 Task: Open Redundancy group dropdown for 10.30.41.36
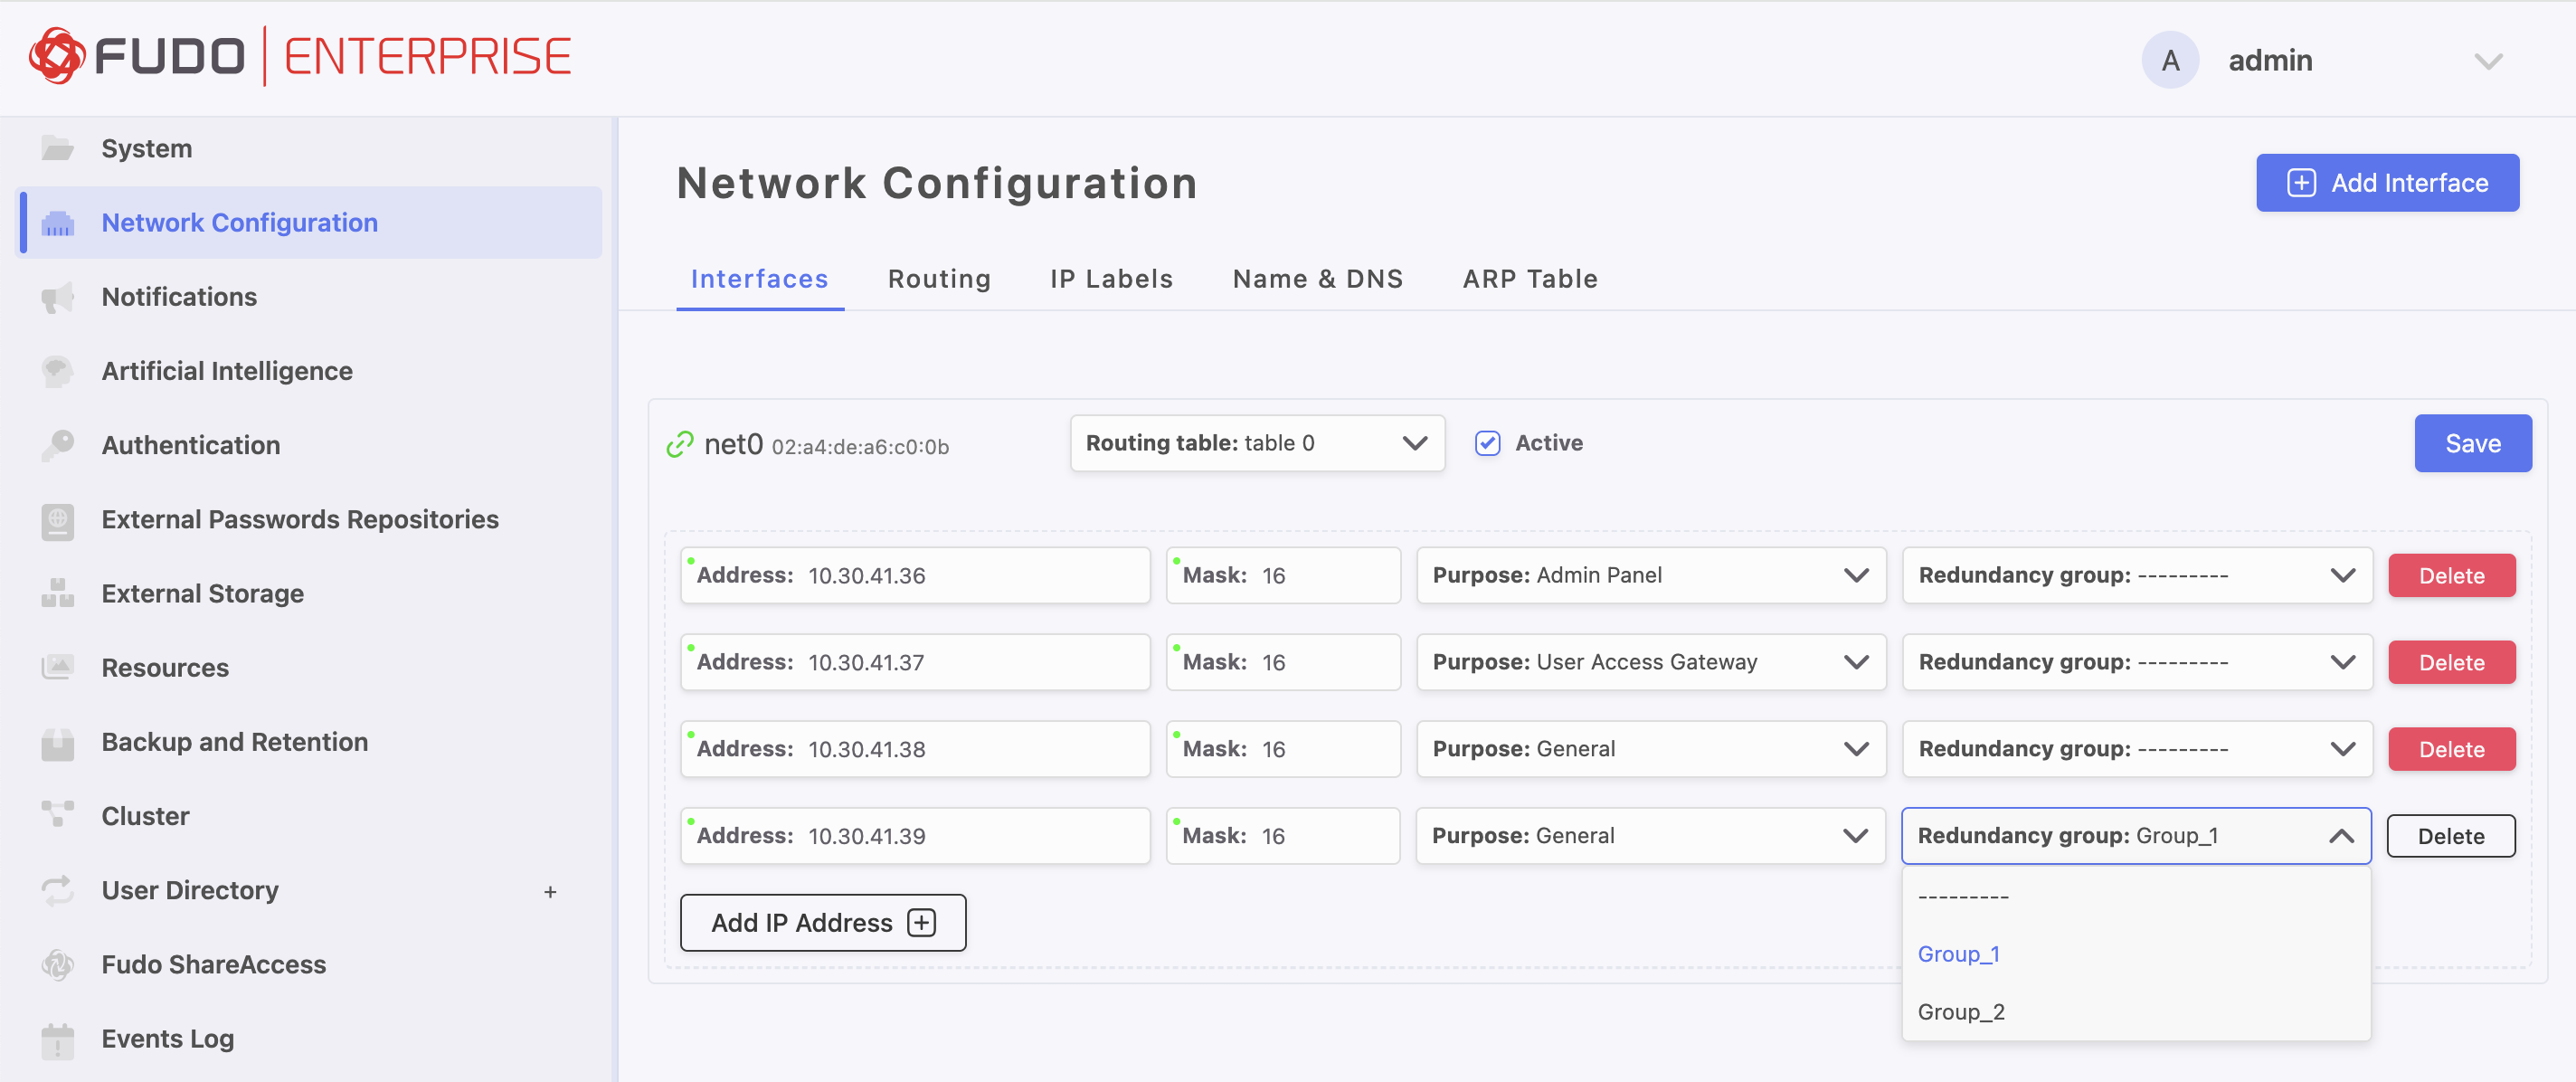tap(2137, 575)
